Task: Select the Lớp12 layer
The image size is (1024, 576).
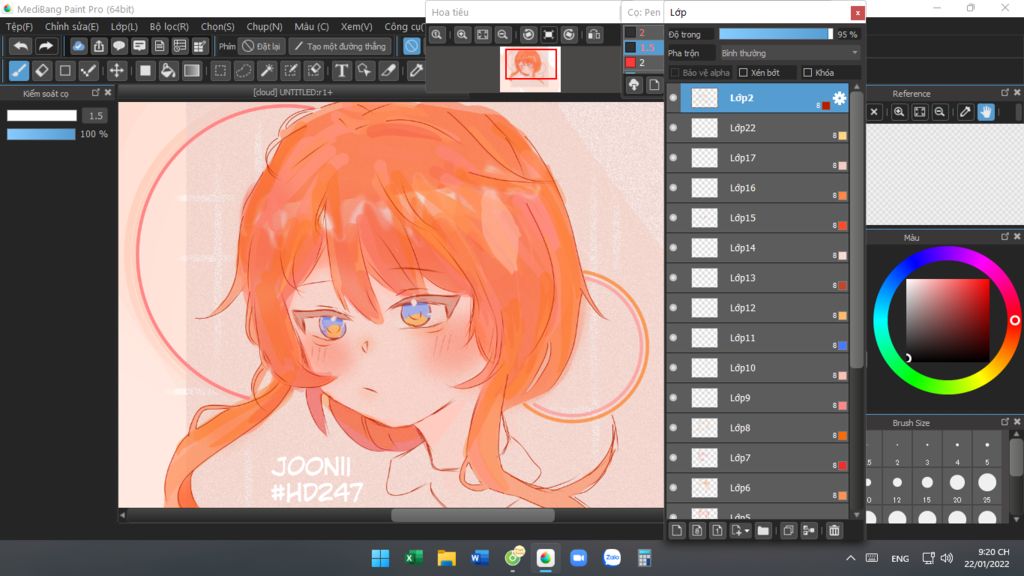Action: point(764,308)
